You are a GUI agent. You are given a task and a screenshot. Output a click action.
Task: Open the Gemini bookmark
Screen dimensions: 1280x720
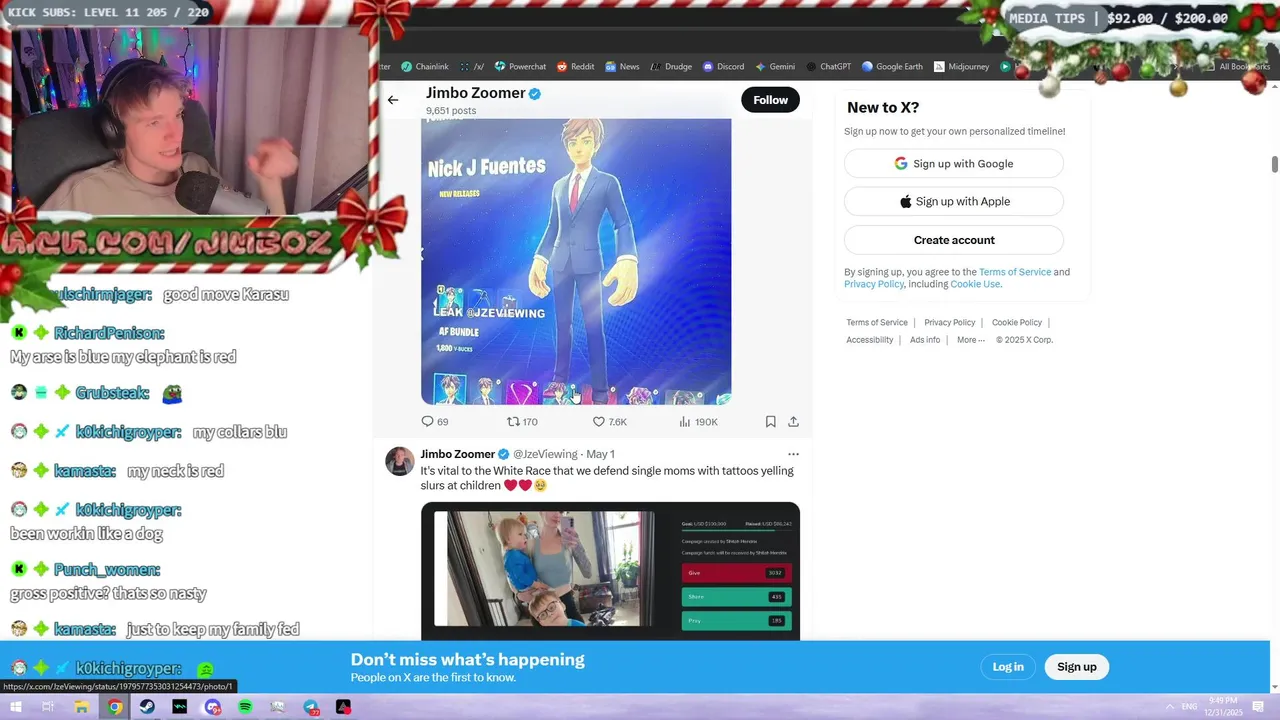(x=775, y=67)
